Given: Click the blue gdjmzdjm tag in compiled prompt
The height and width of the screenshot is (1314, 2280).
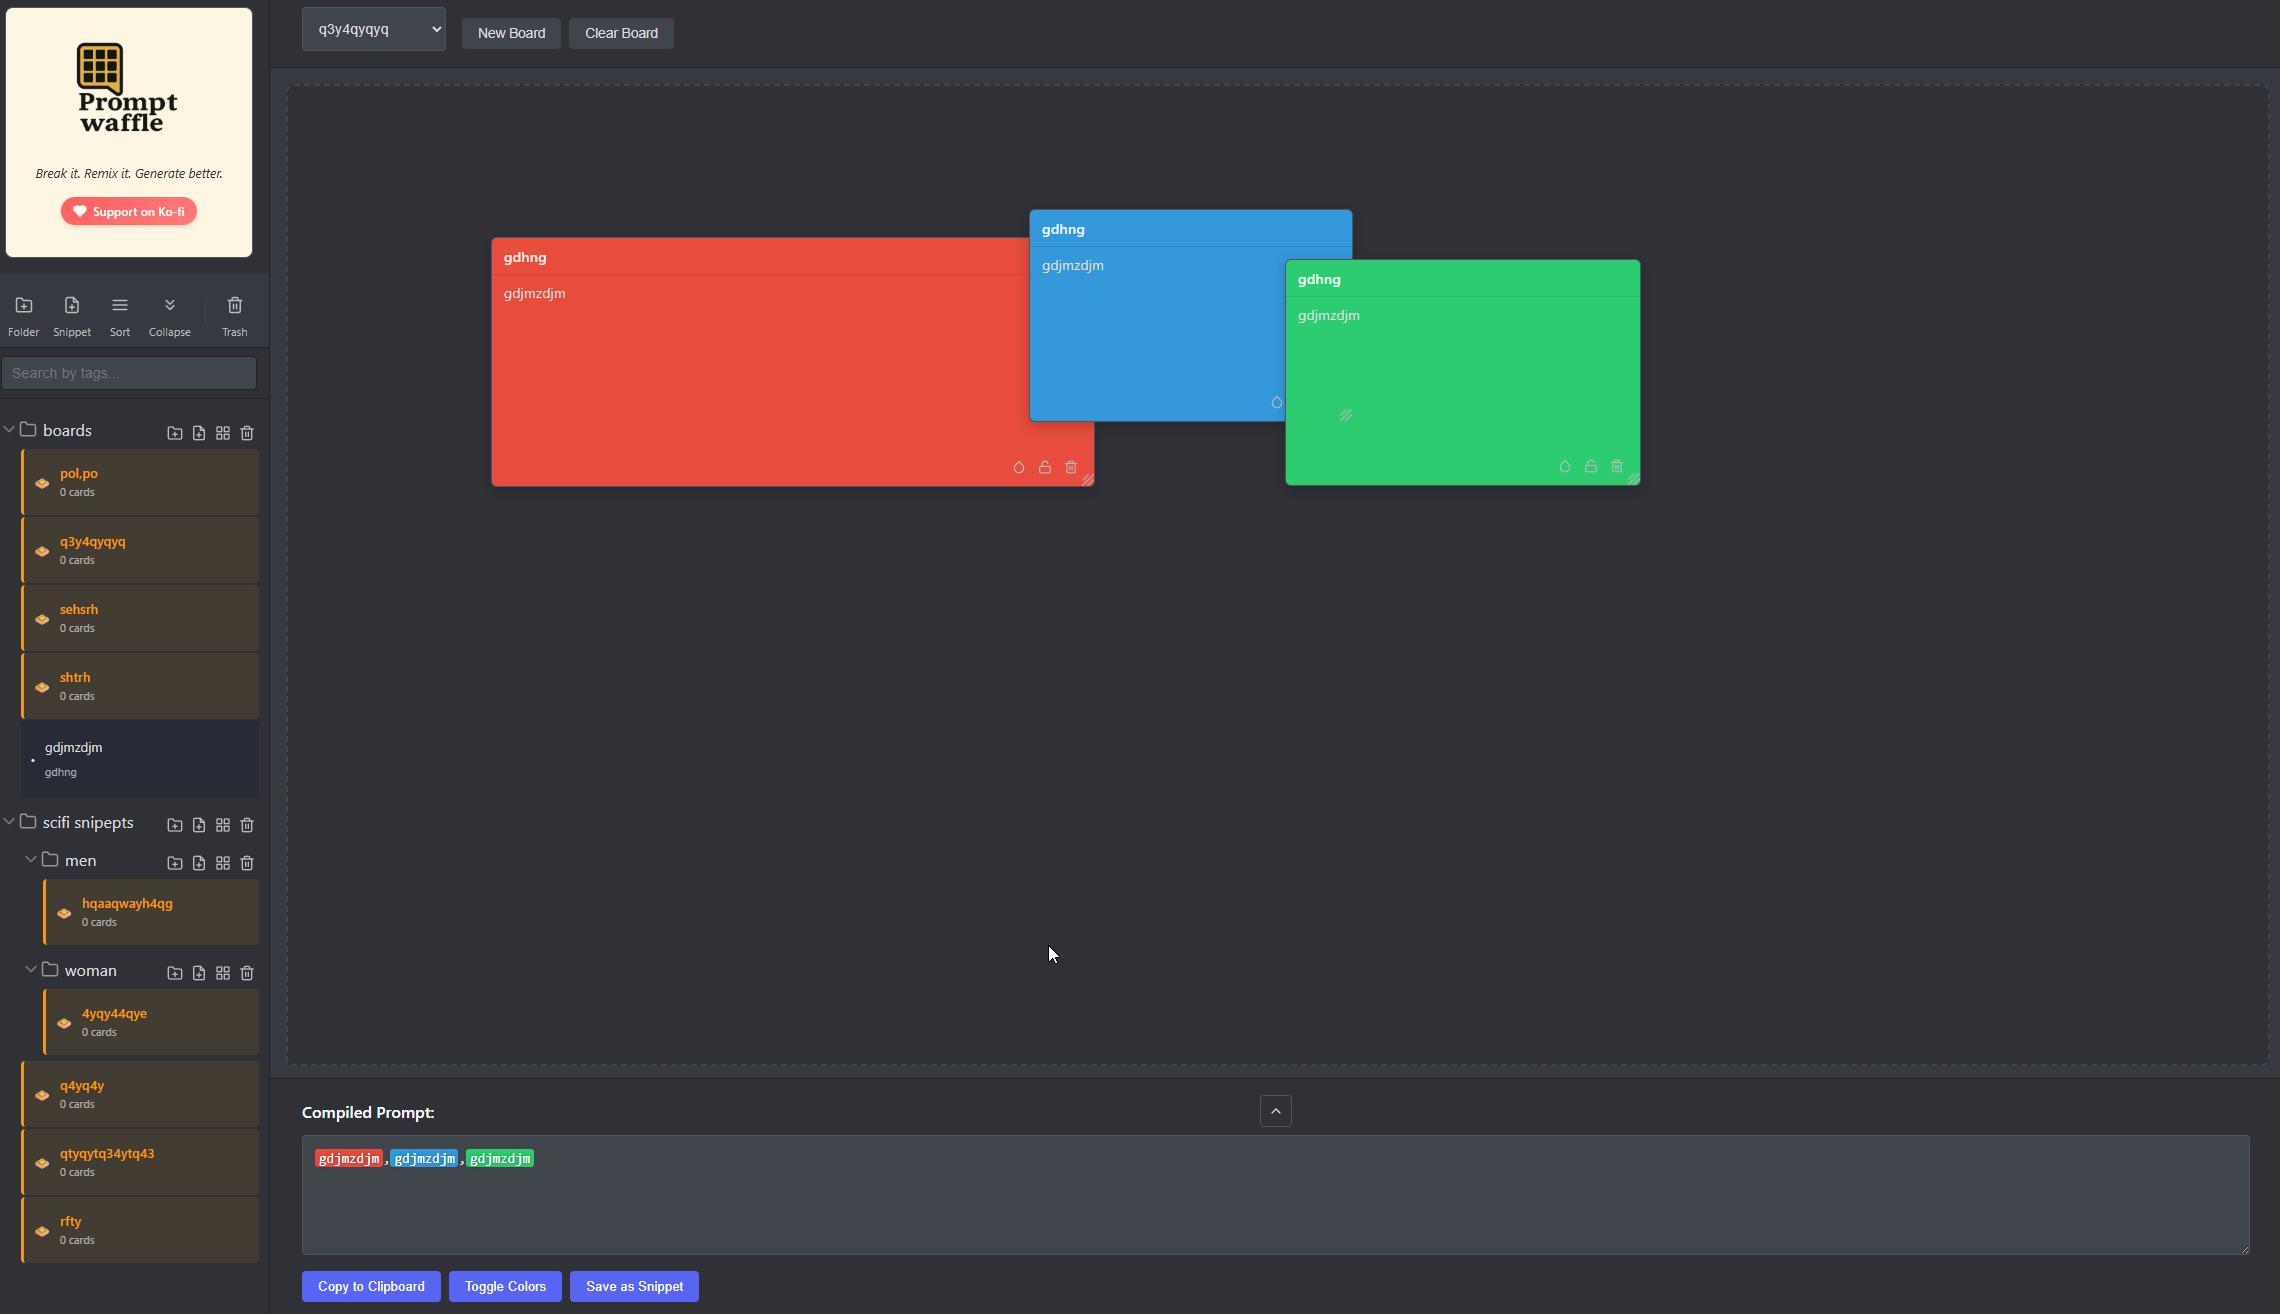Looking at the screenshot, I should pos(425,1158).
